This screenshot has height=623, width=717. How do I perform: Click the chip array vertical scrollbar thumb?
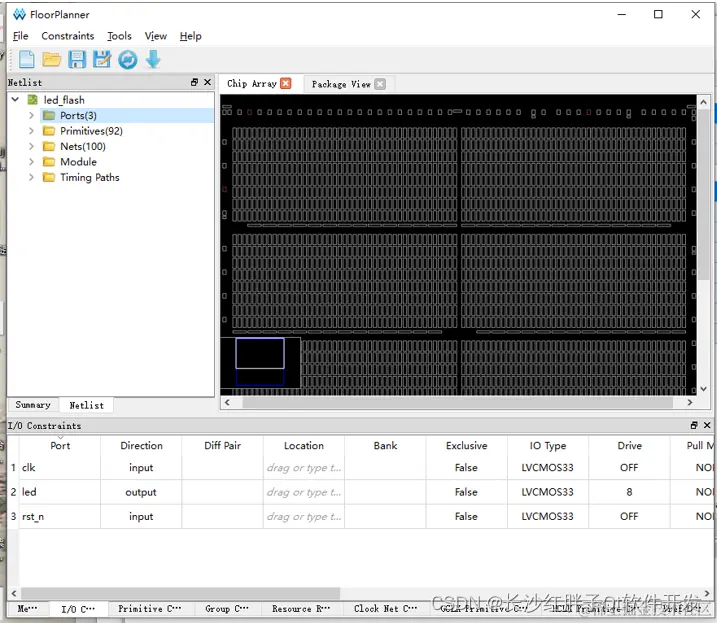pyautogui.click(x=703, y=193)
